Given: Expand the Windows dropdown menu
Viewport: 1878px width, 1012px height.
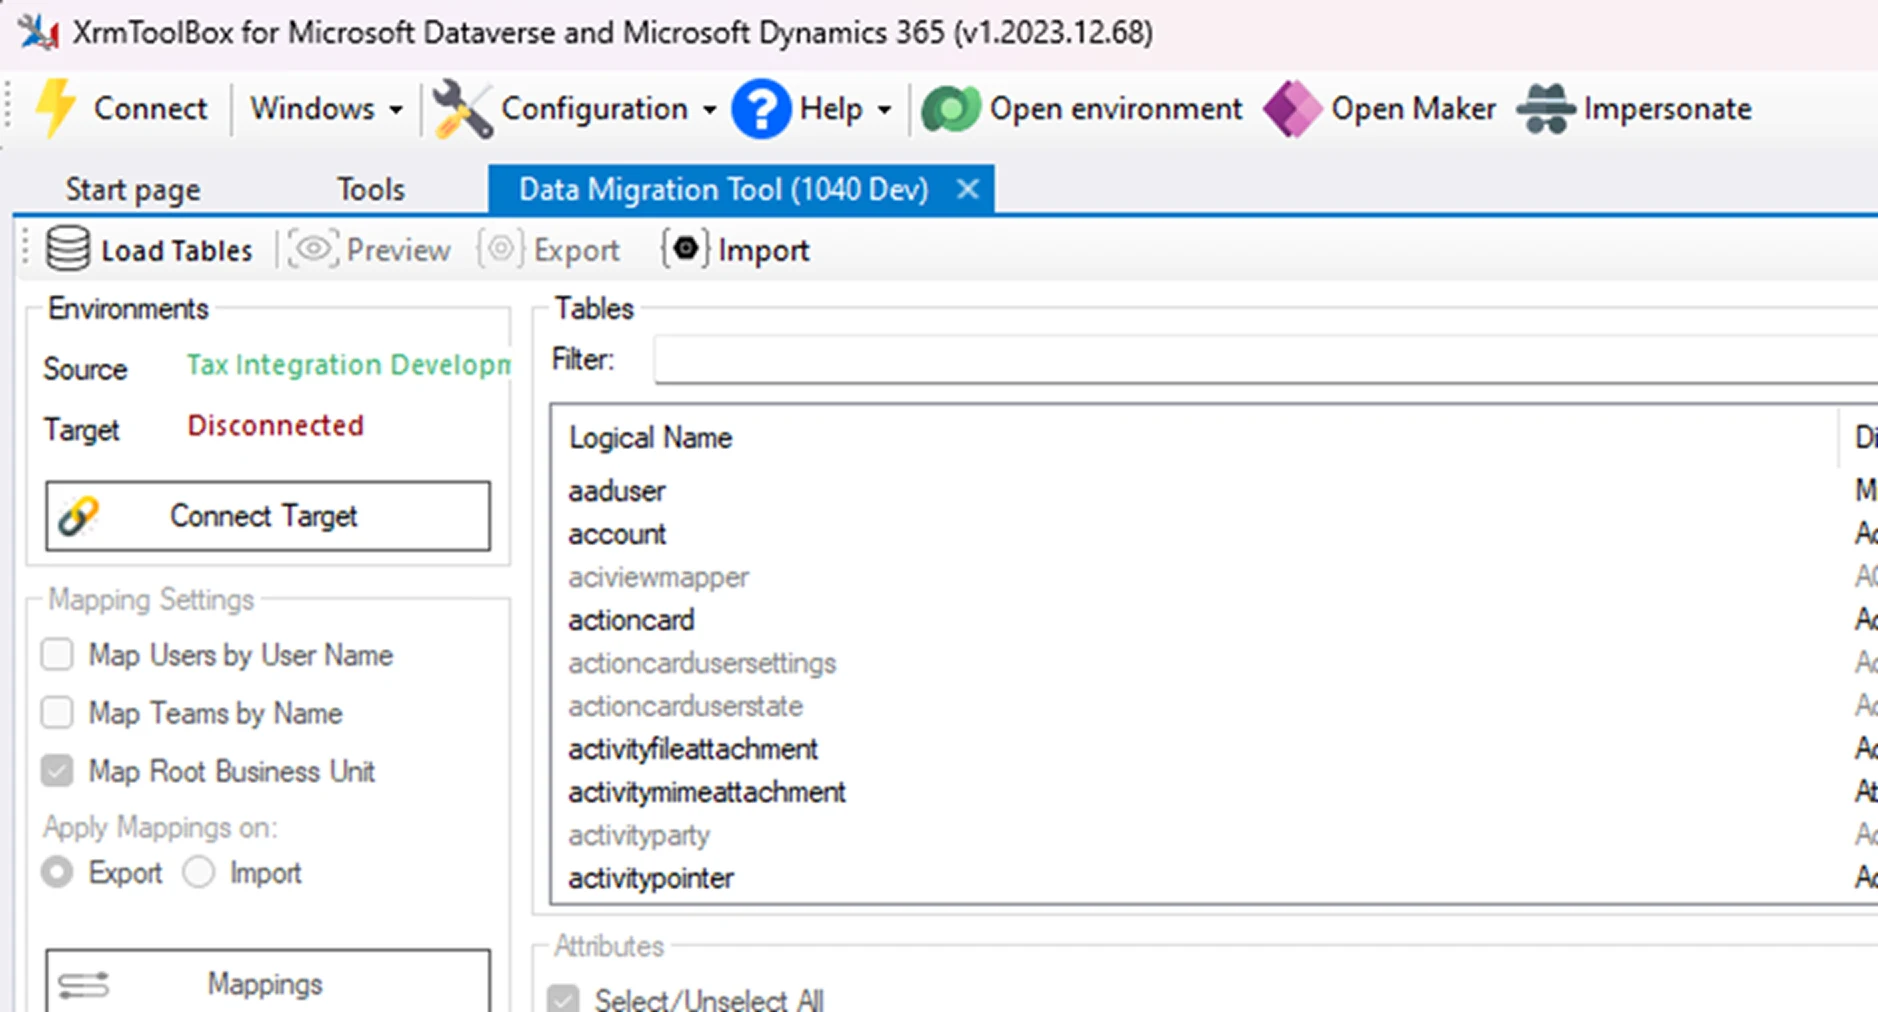Looking at the screenshot, I should pyautogui.click(x=396, y=109).
